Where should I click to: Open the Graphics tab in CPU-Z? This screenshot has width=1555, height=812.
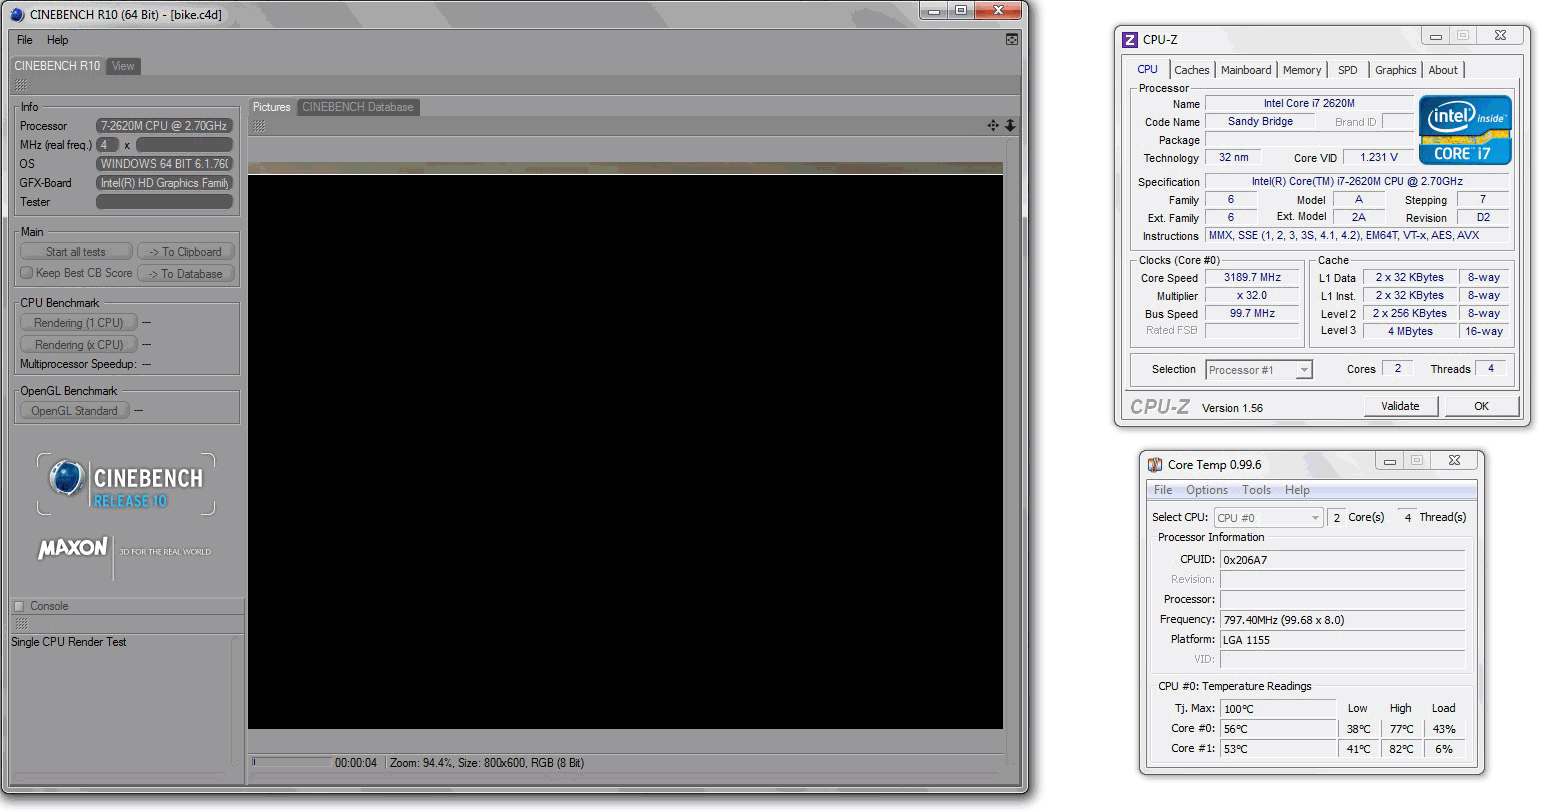pos(1395,70)
